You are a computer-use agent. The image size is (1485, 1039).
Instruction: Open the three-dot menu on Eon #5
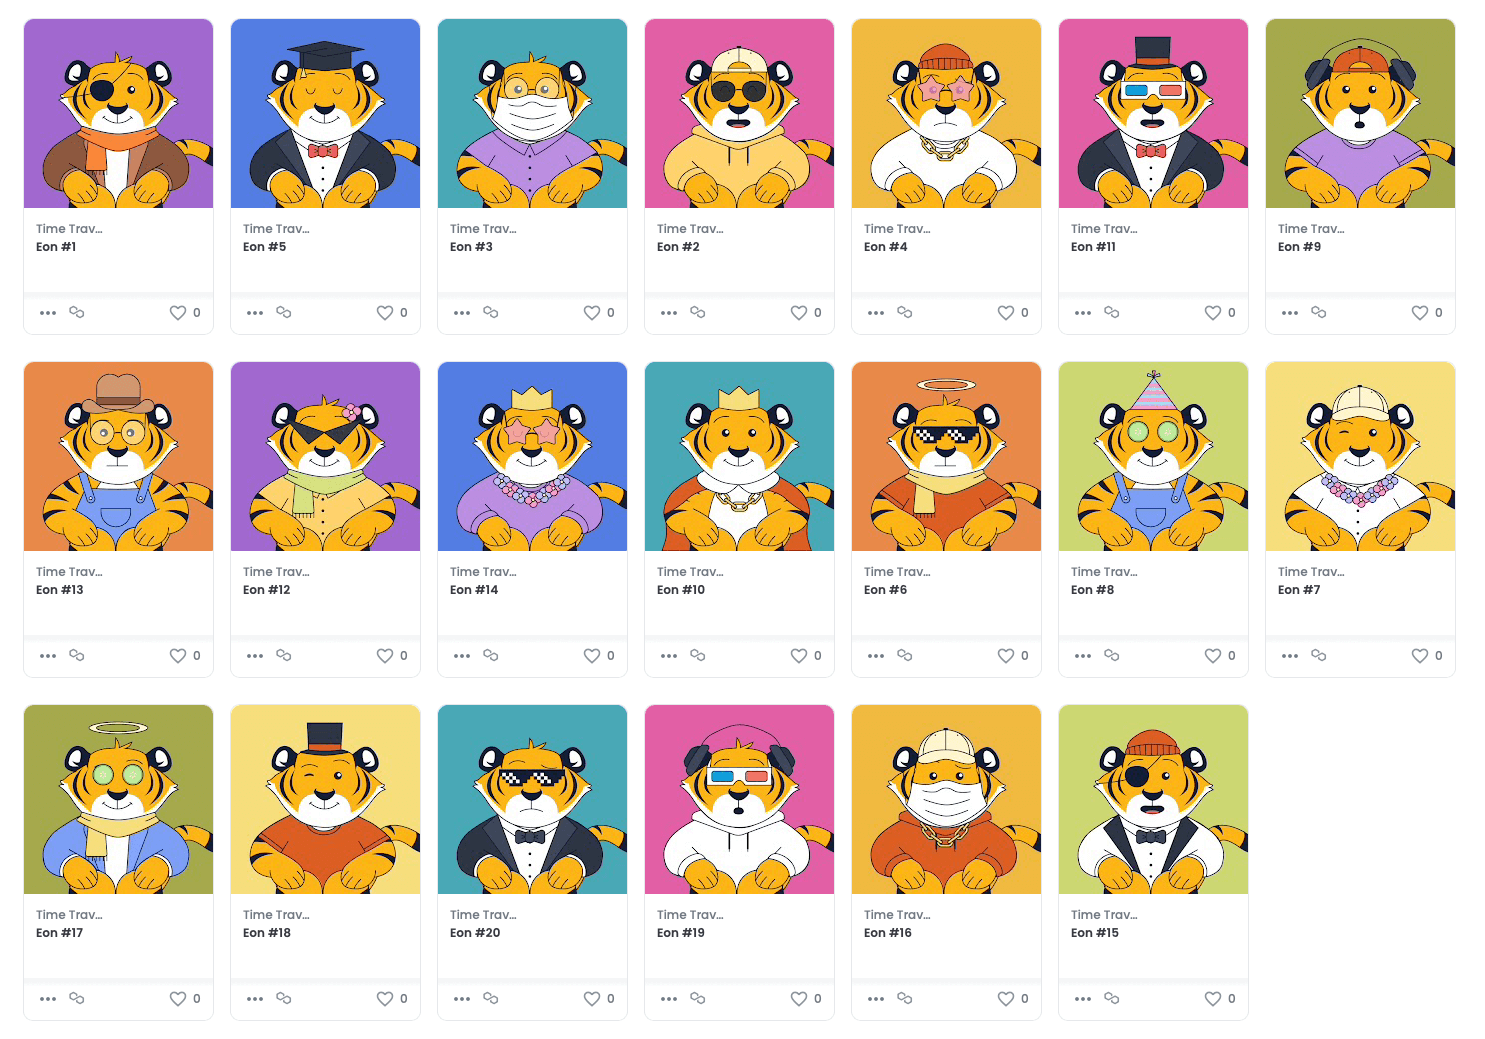click(x=255, y=313)
